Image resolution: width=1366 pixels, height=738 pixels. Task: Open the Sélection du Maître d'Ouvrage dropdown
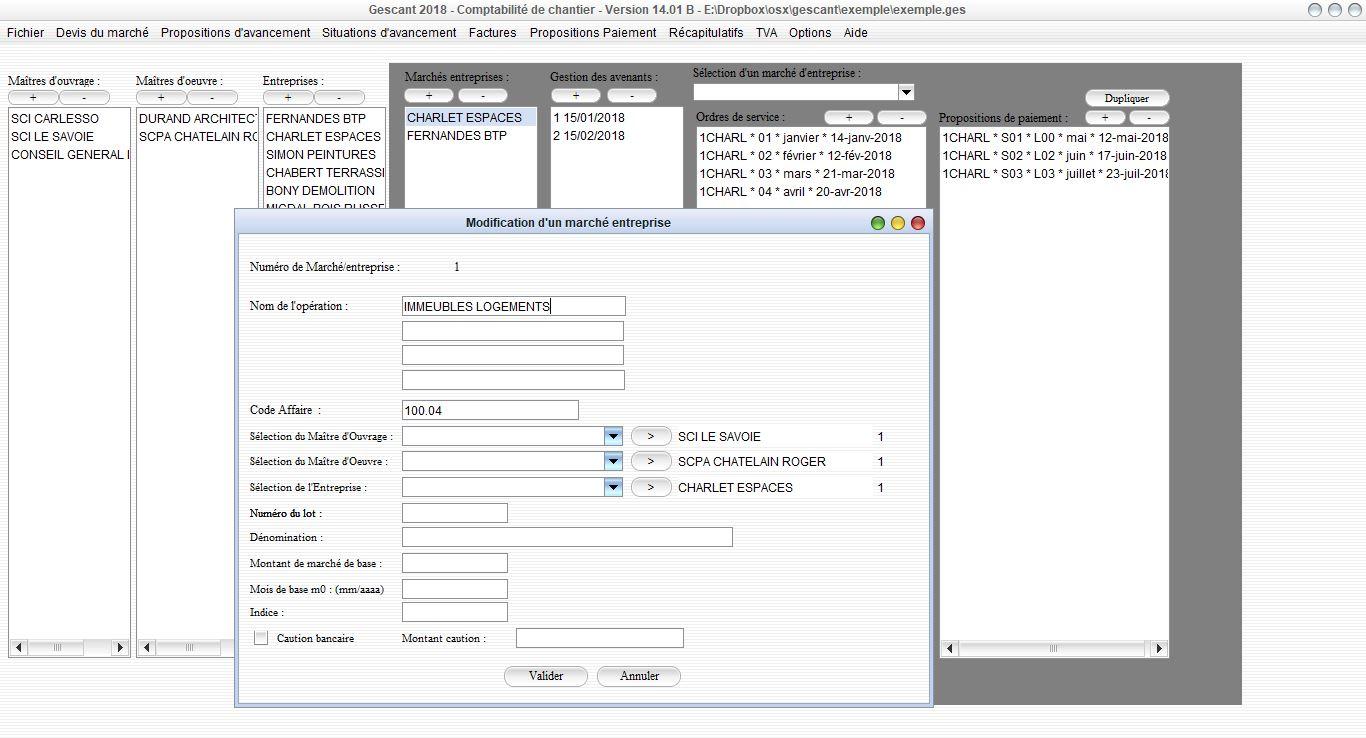[x=613, y=436]
